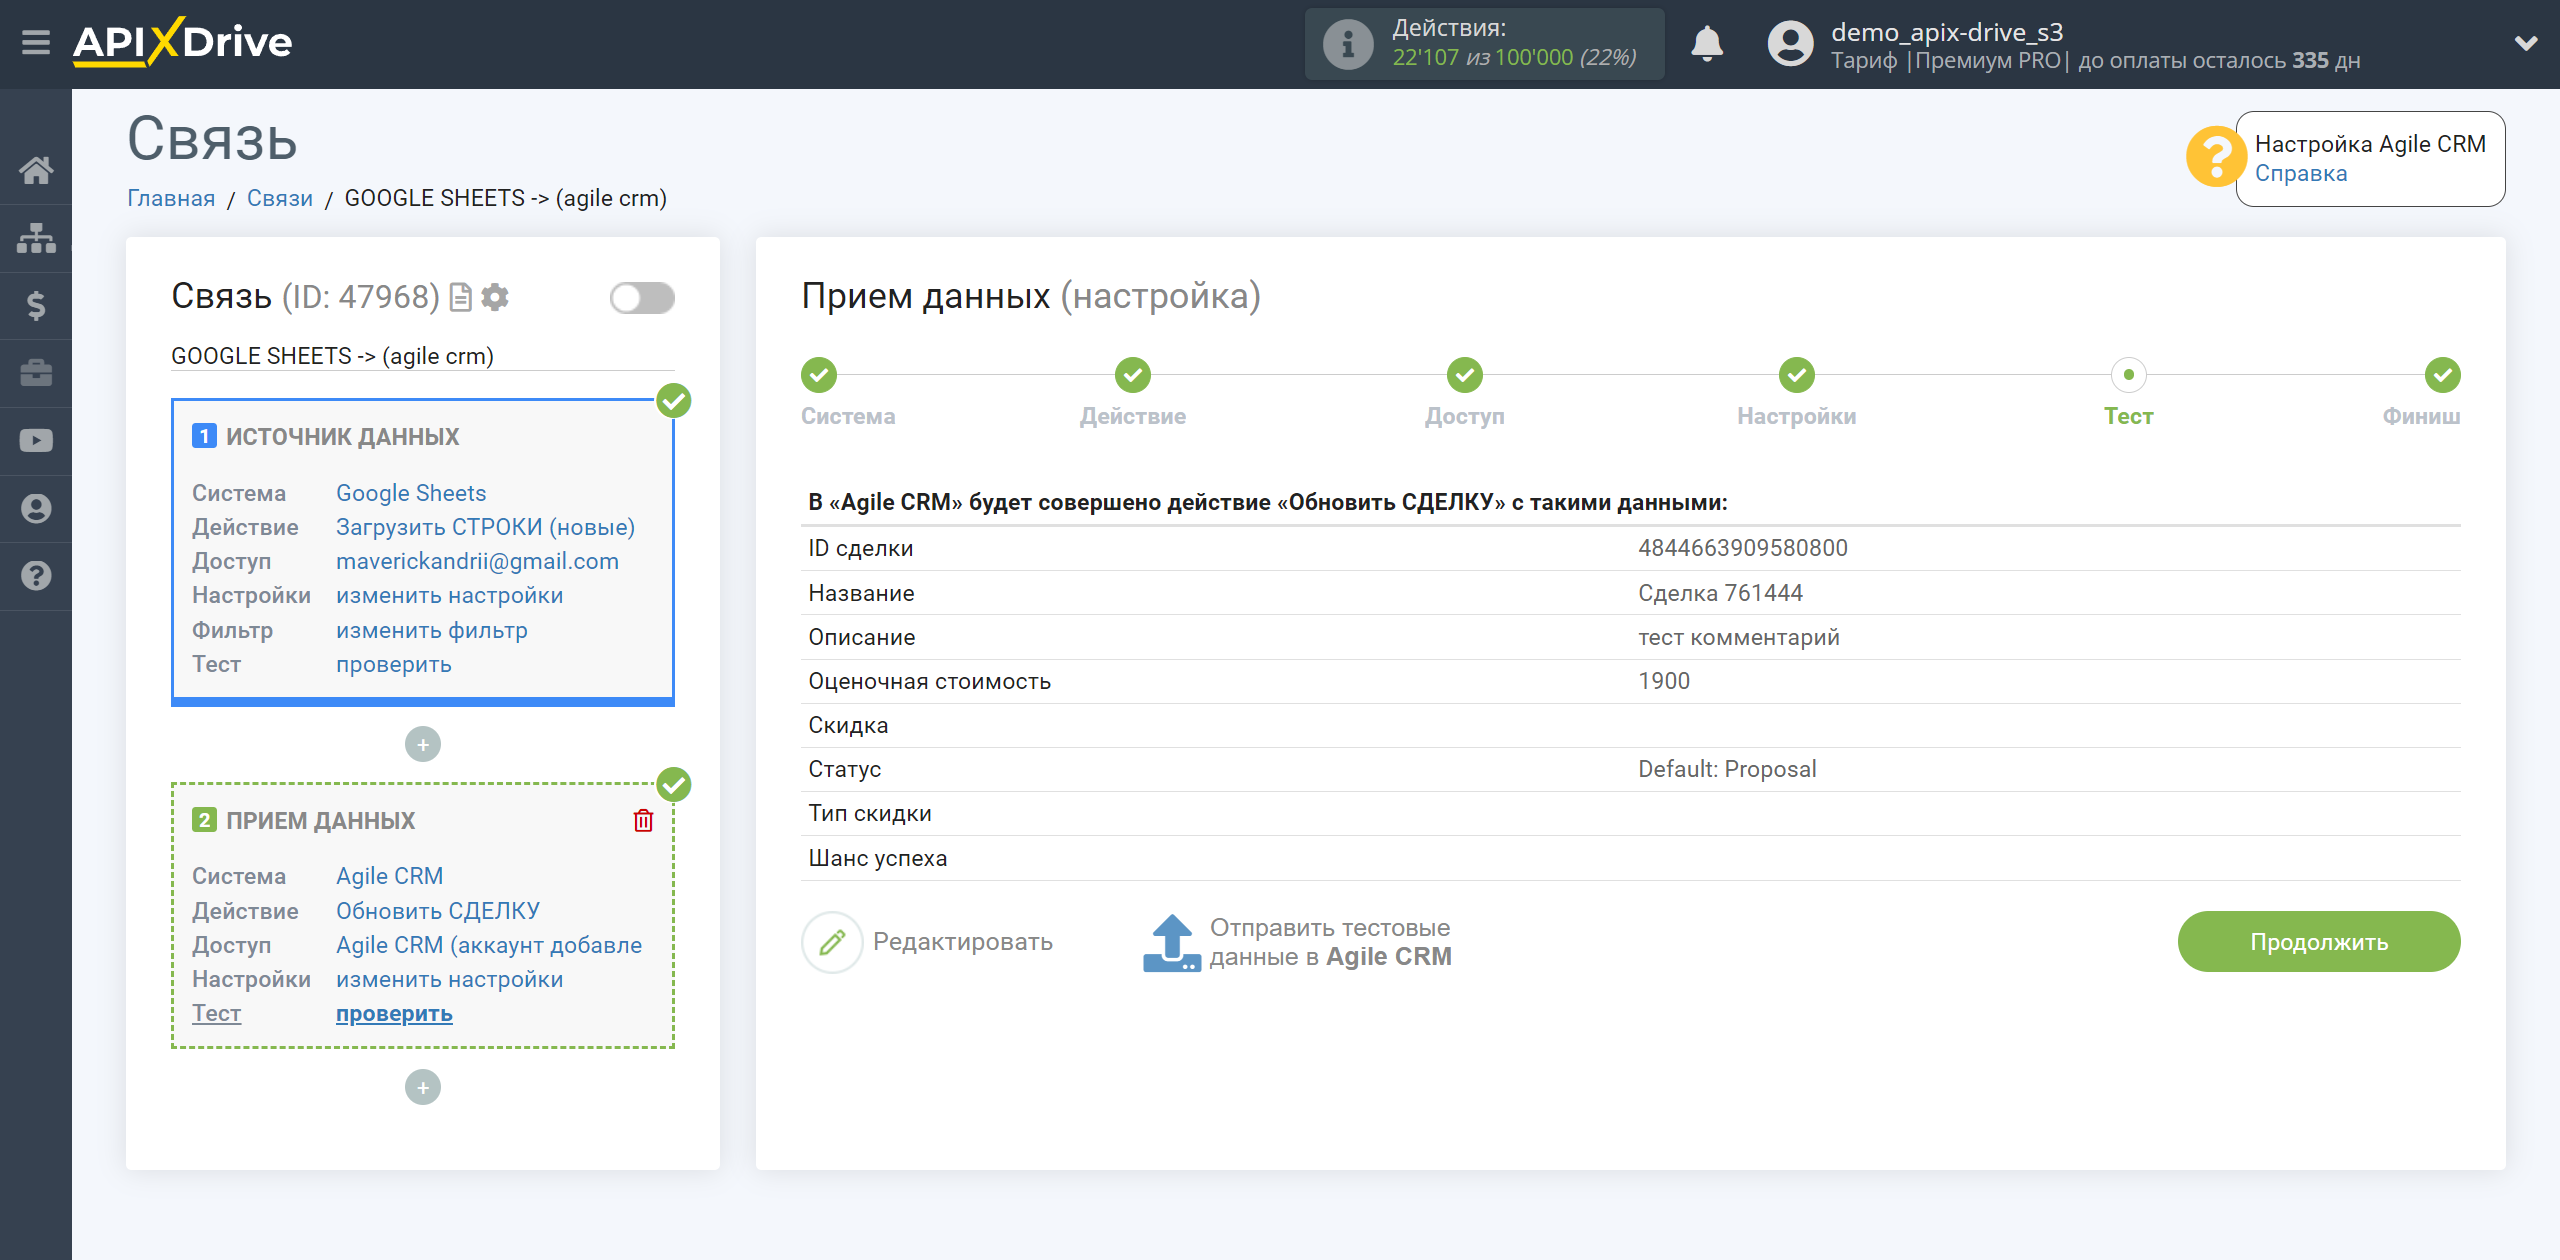Expand the account dropdown chevron
This screenshot has height=1260, width=2560.
[2526, 43]
